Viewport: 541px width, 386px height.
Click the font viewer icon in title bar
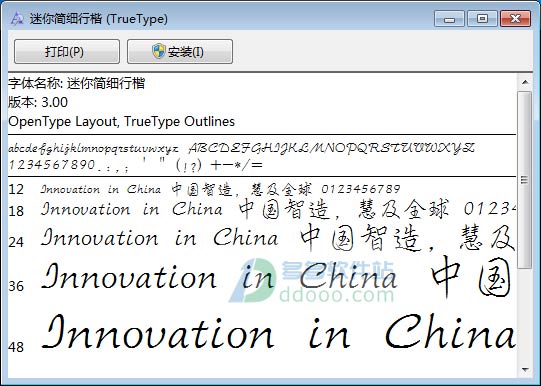(17, 19)
